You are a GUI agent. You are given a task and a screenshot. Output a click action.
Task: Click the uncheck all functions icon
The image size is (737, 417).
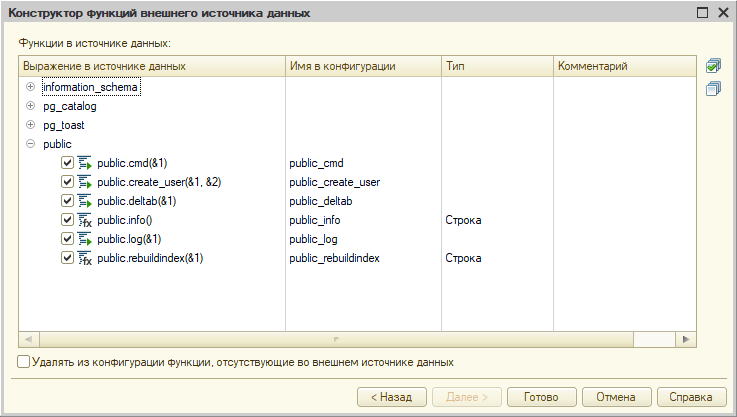[x=713, y=89]
